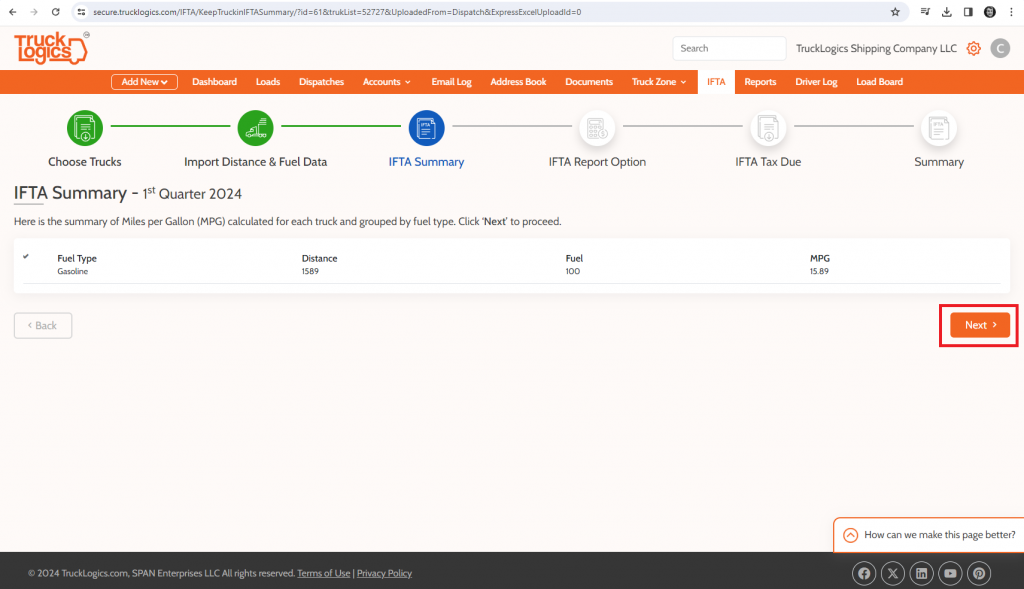
Task: Click the IFTA Tax Due step icon
Action: pyautogui.click(x=768, y=128)
